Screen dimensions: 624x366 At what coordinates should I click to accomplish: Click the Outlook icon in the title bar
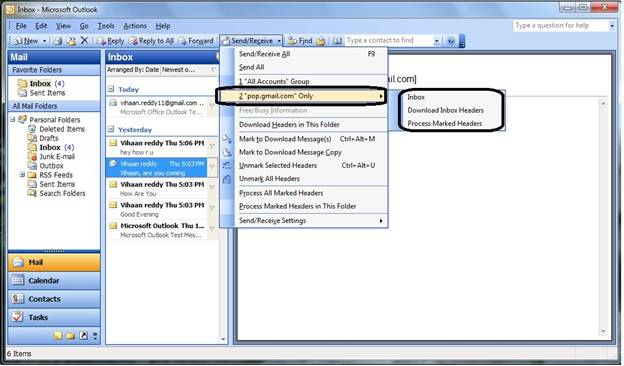pos(10,9)
